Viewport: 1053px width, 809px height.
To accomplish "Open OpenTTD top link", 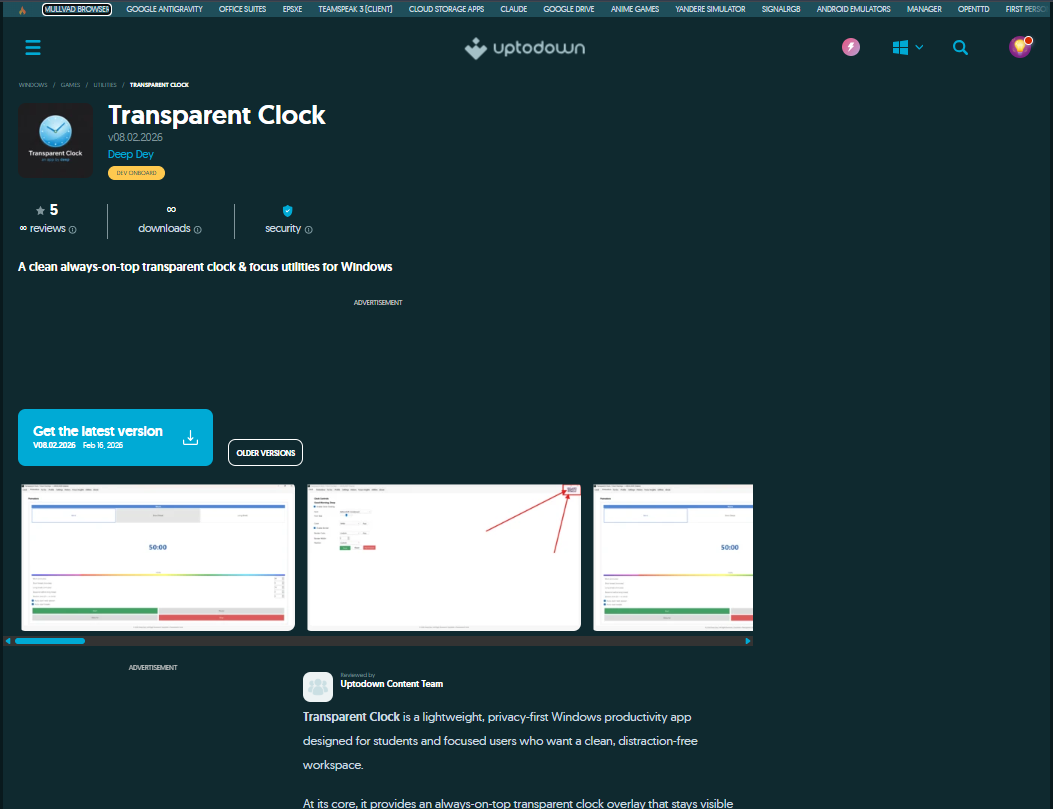I will pyautogui.click(x=973, y=9).
